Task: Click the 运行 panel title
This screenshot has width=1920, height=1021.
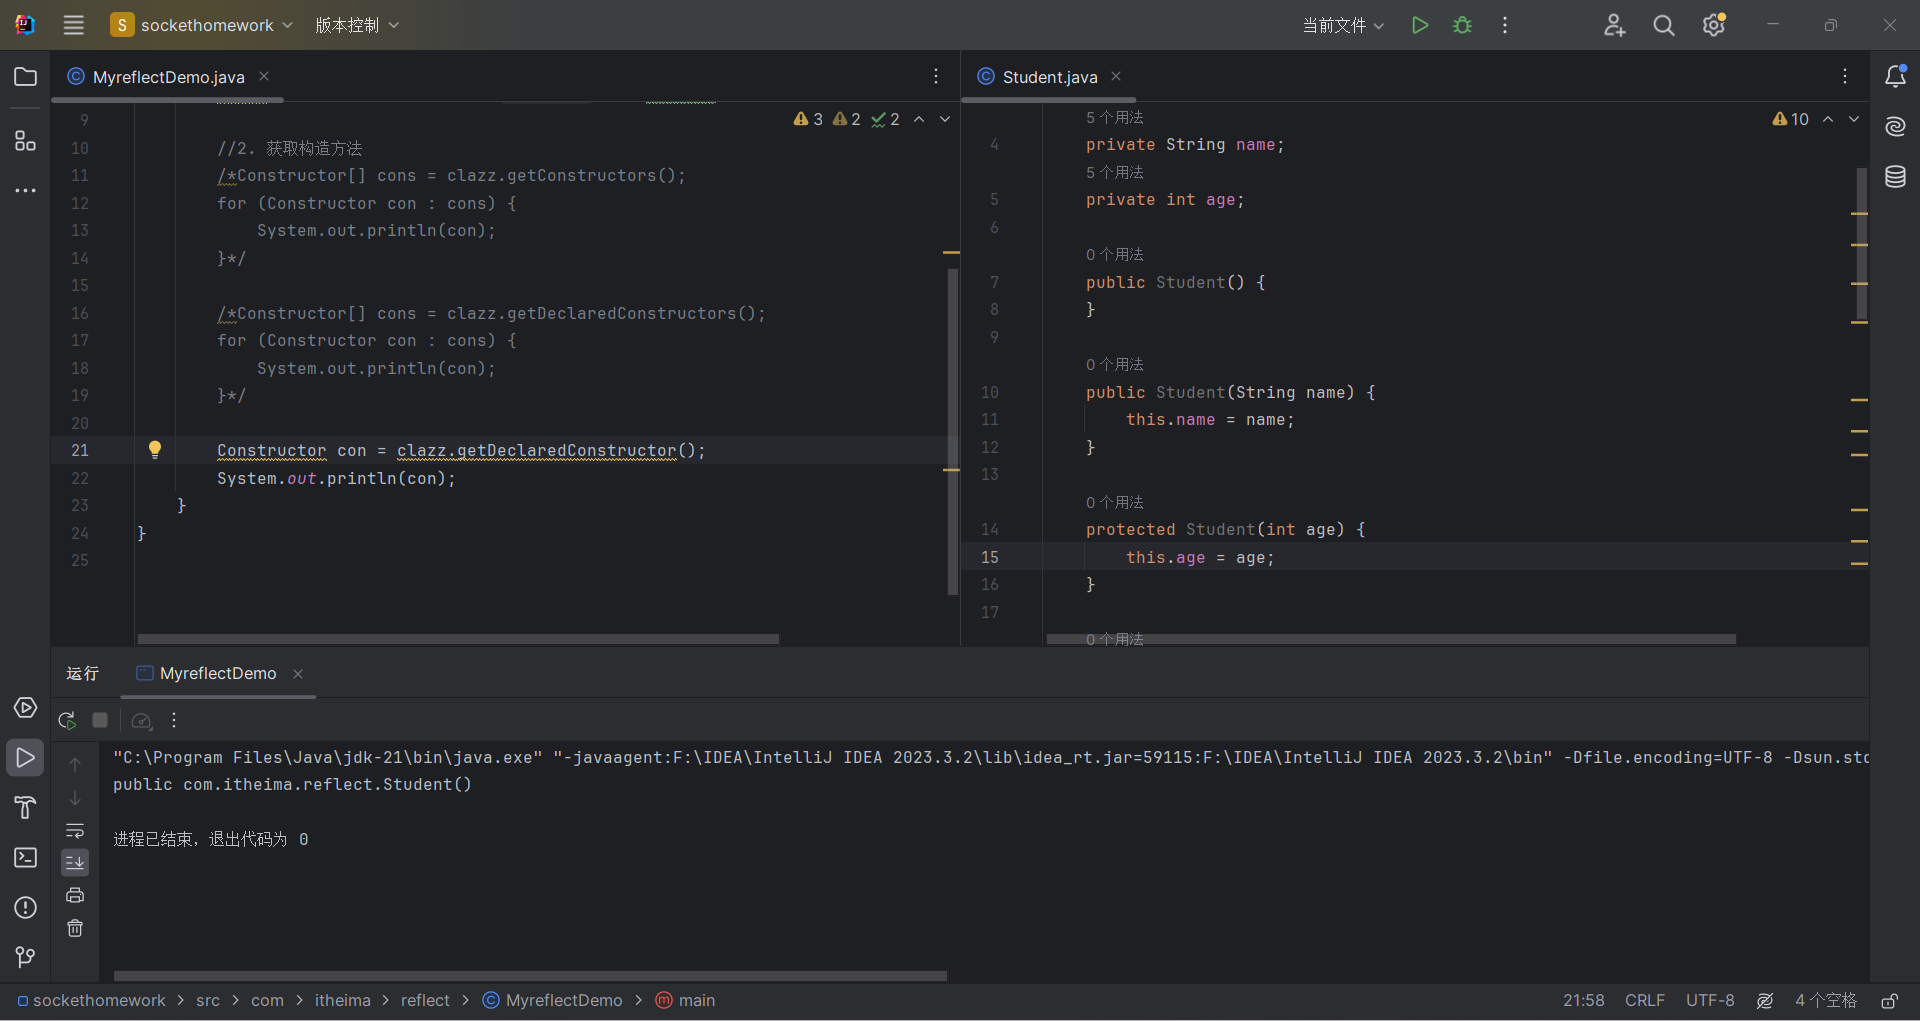Action: [x=82, y=674]
